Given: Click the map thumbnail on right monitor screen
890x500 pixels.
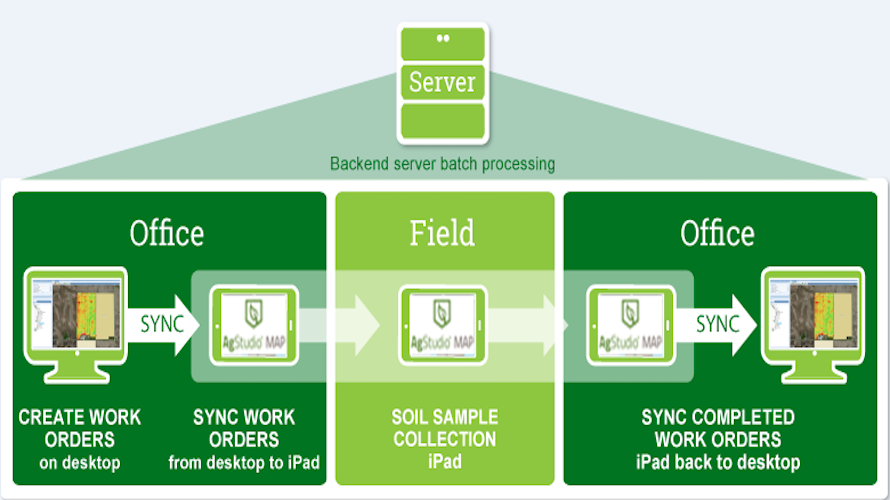Looking at the screenshot, I should tap(824, 316).
